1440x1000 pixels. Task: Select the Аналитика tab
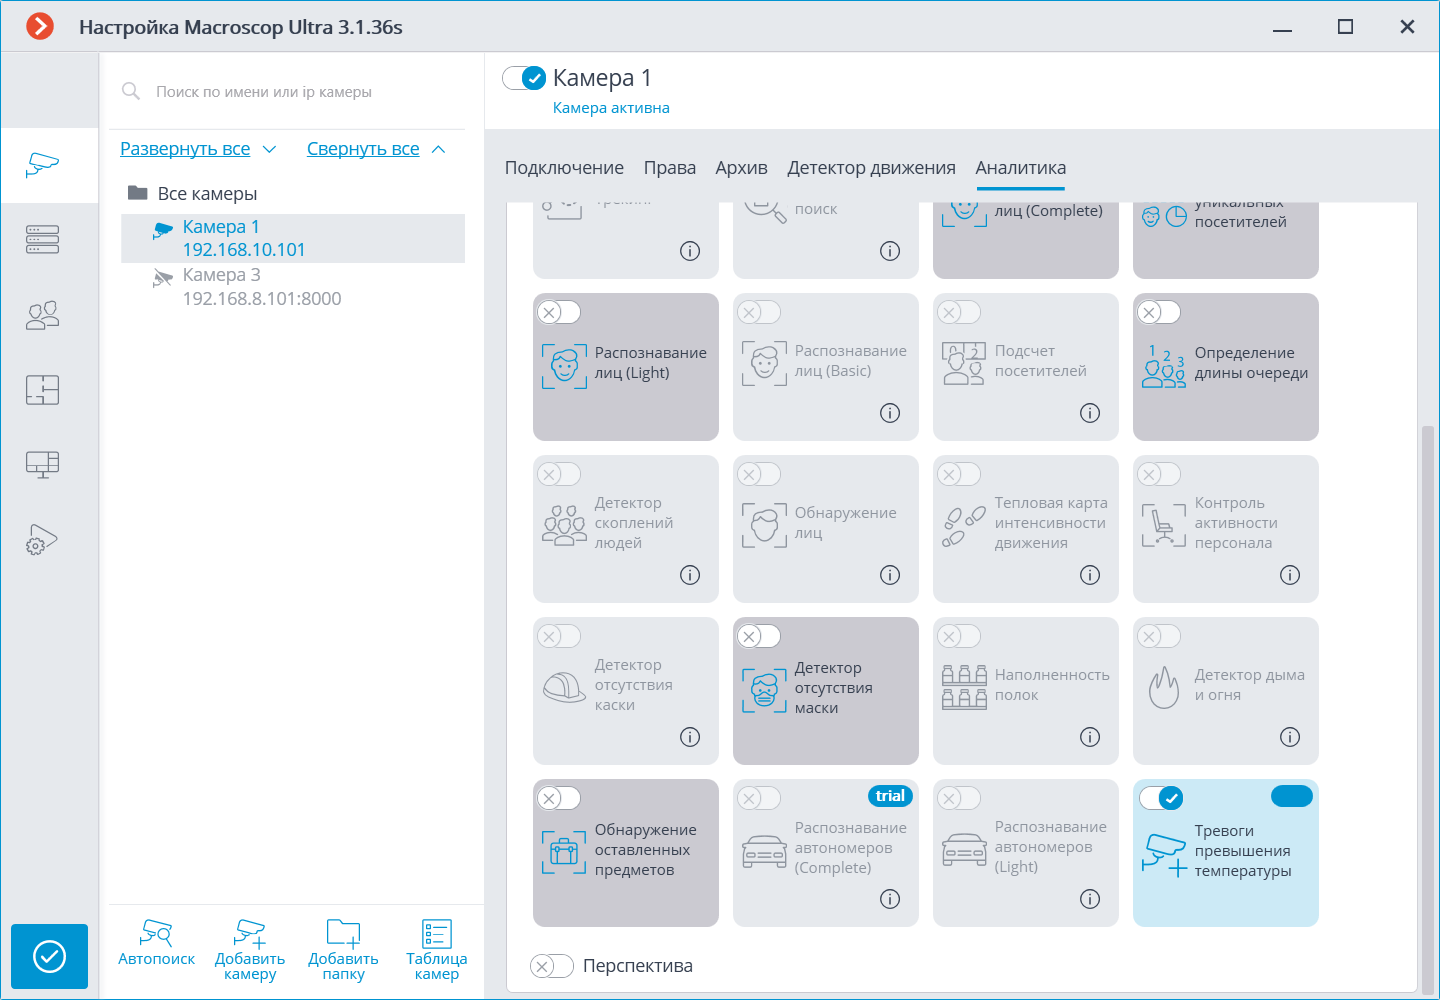1021,168
